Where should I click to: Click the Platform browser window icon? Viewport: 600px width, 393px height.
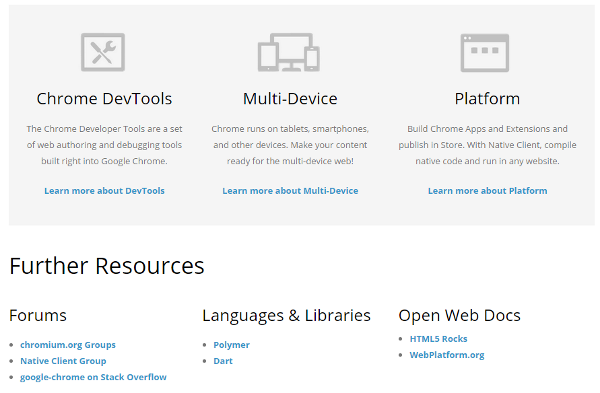click(x=485, y=53)
